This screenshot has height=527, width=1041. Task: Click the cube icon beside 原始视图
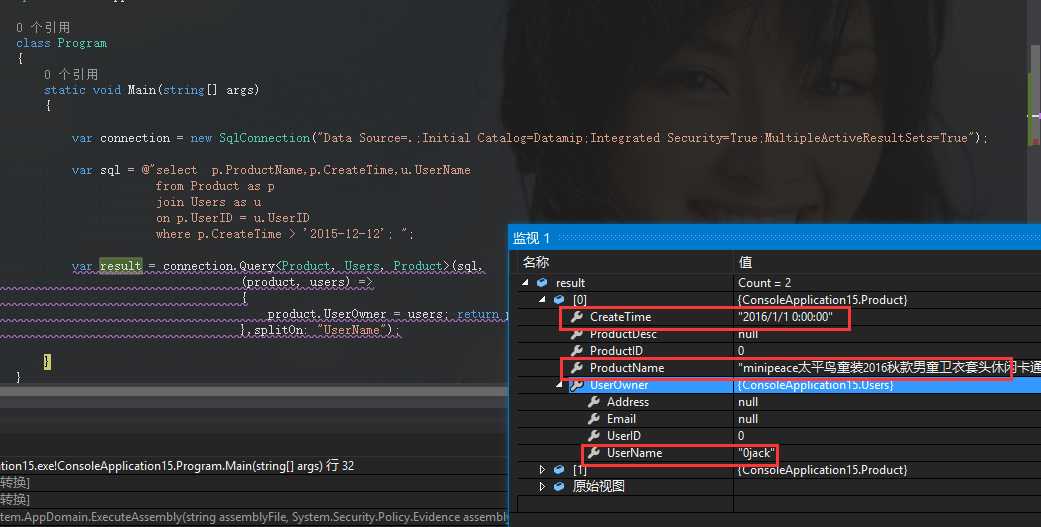click(x=558, y=487)
